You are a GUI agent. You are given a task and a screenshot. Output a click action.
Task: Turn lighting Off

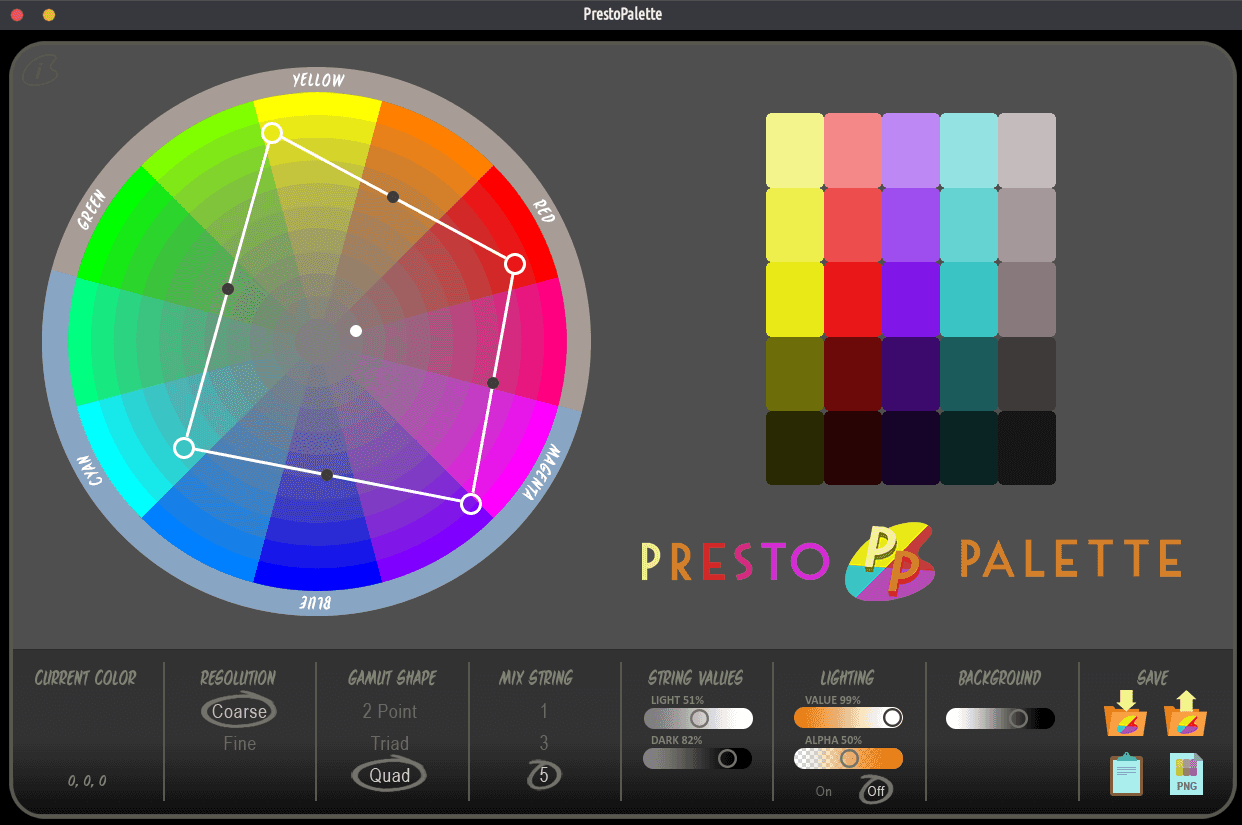pyautogui.click(x=876, y=791)
